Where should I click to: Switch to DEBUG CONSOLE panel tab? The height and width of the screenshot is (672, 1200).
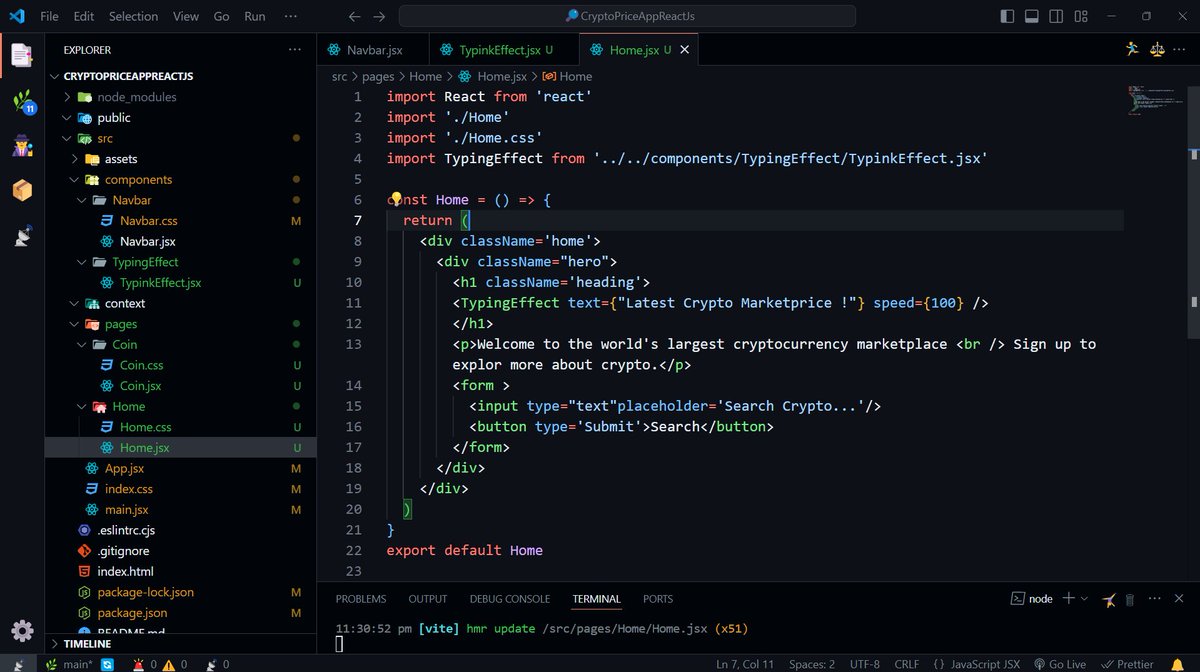(x=510, y=599)
